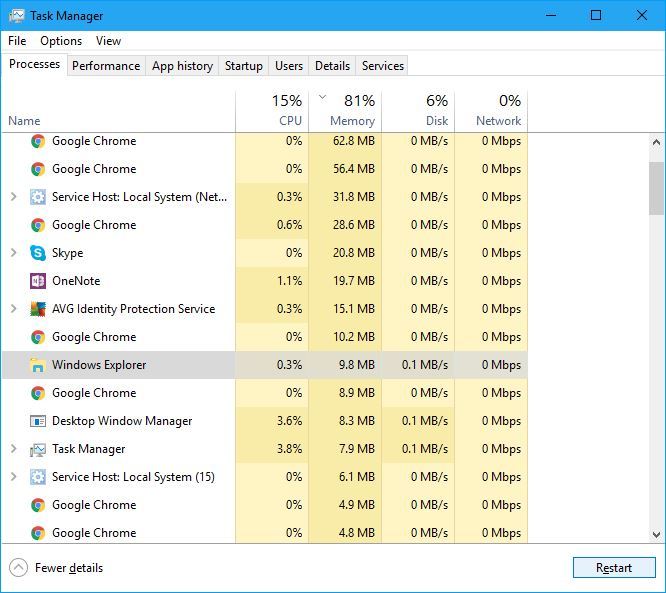This screenshot has height=593, width=666.
Task: Click the AVG Identity Protection icon
Action: point(38,309)
